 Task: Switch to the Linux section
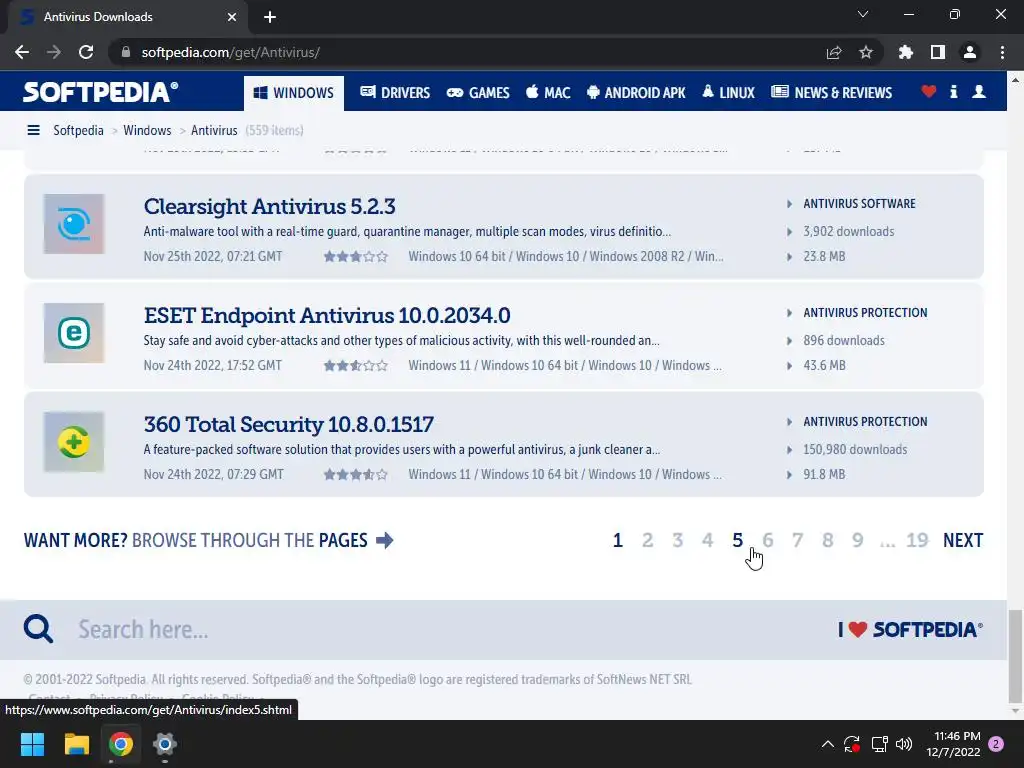(x=728, y=93)
